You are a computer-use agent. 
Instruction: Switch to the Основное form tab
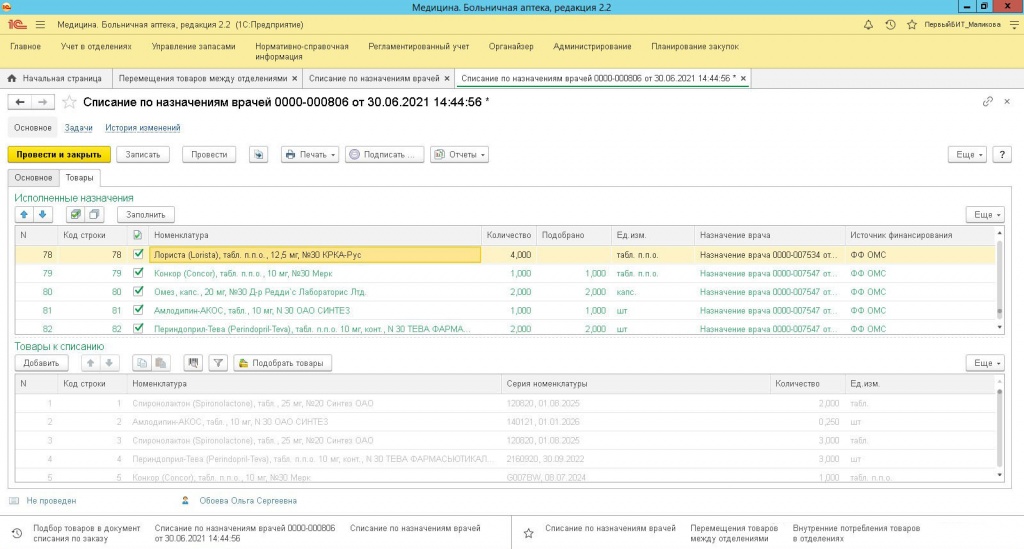[x=33, y=178]
